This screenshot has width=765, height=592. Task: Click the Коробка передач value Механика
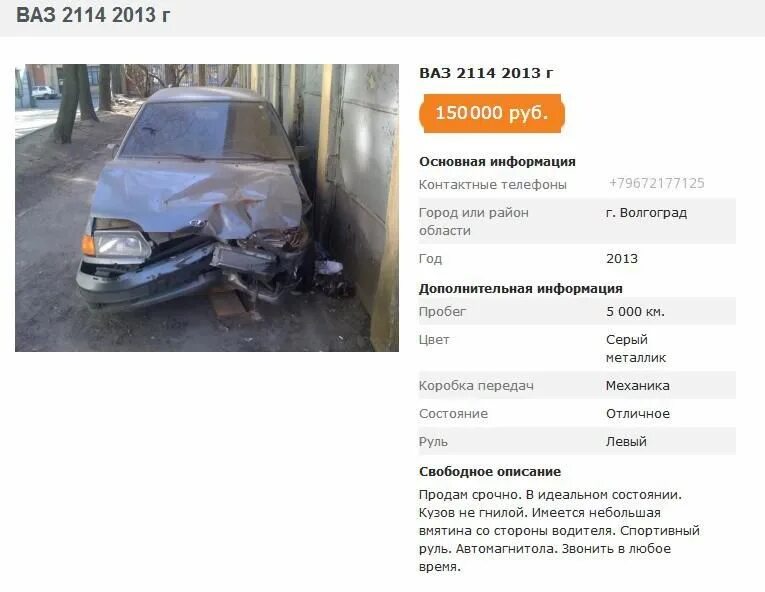637,386
